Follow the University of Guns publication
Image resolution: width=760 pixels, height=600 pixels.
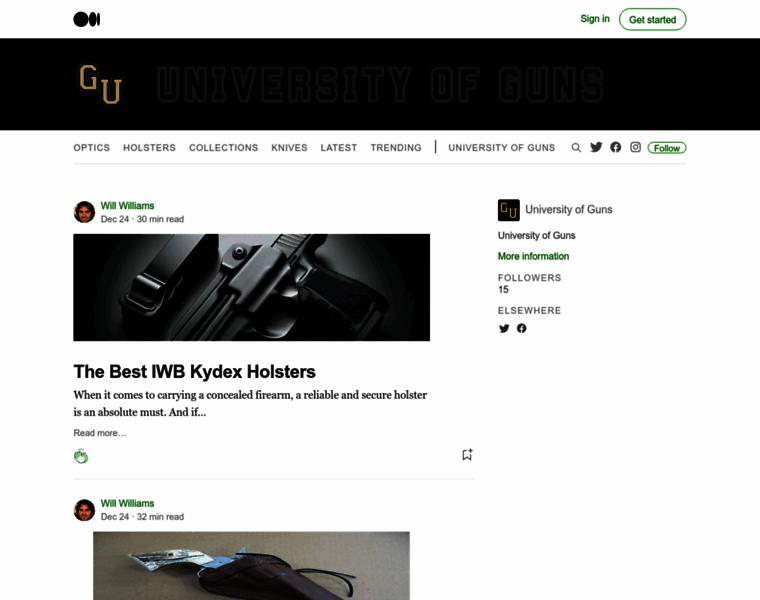point(667,148)
